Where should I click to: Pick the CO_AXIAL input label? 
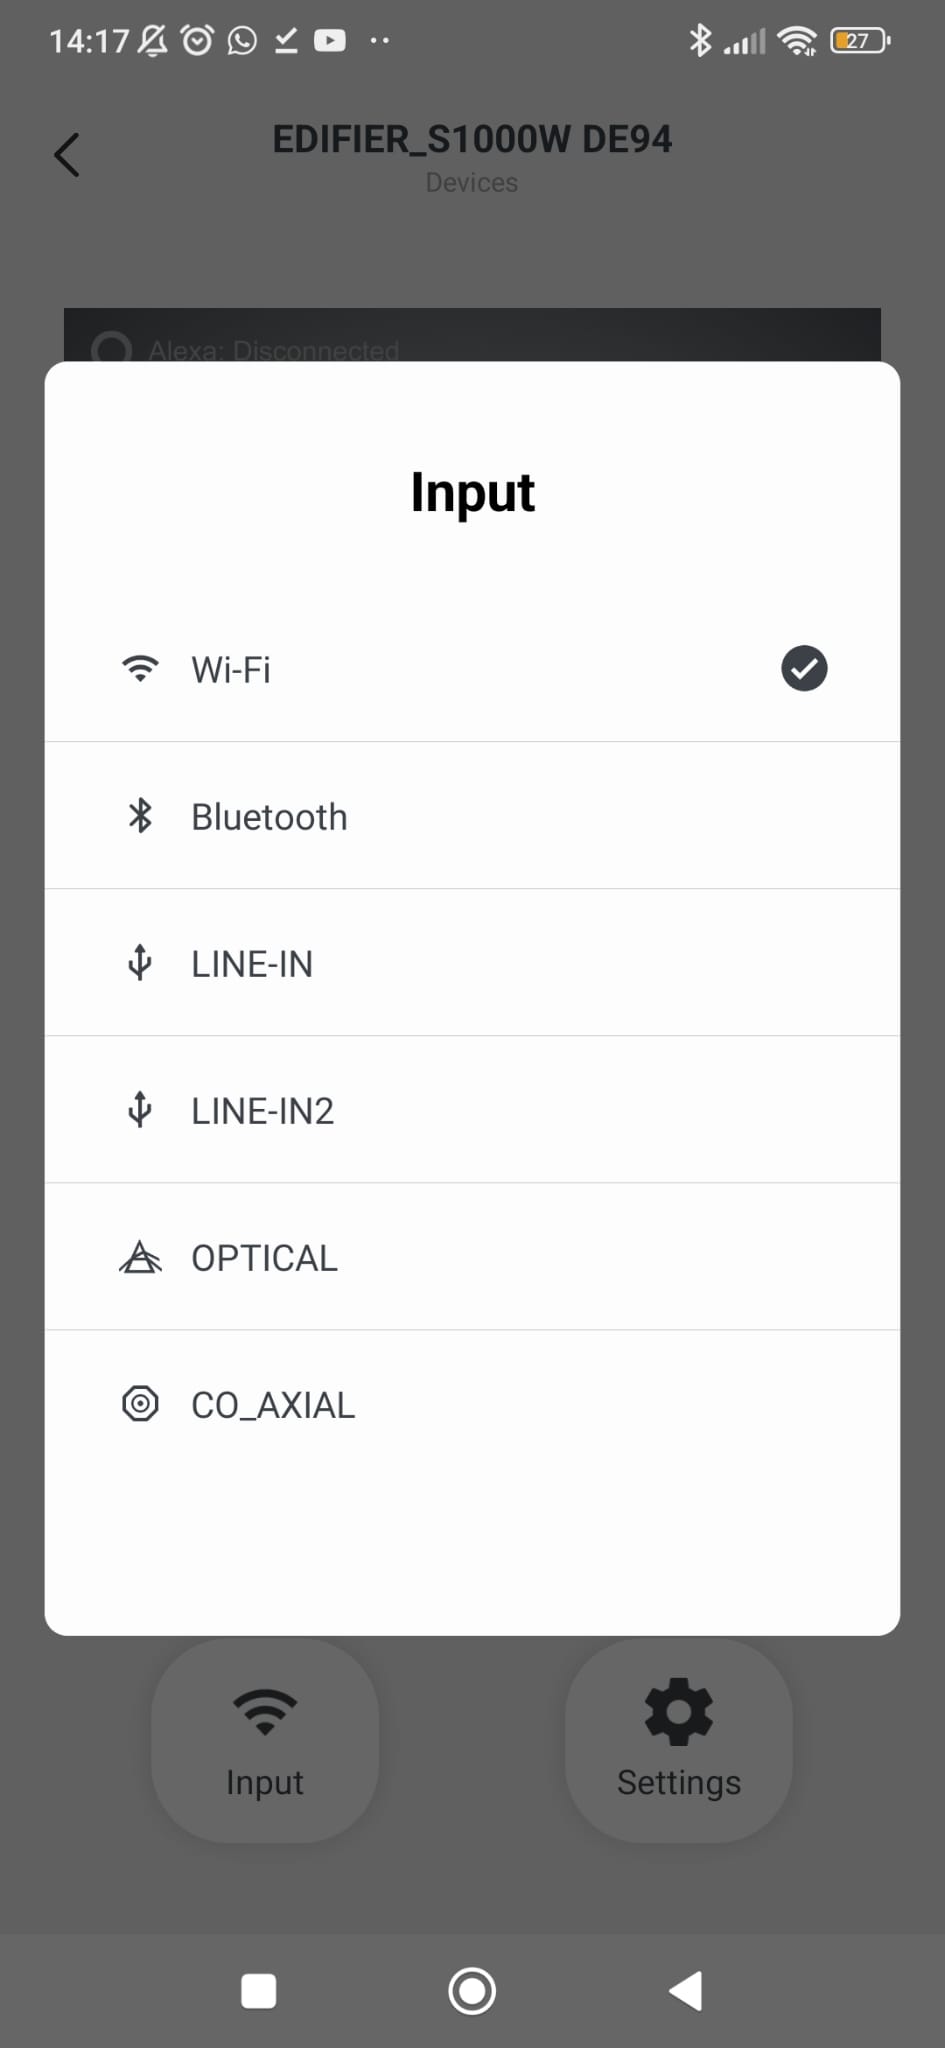(x=273, y=1405)
